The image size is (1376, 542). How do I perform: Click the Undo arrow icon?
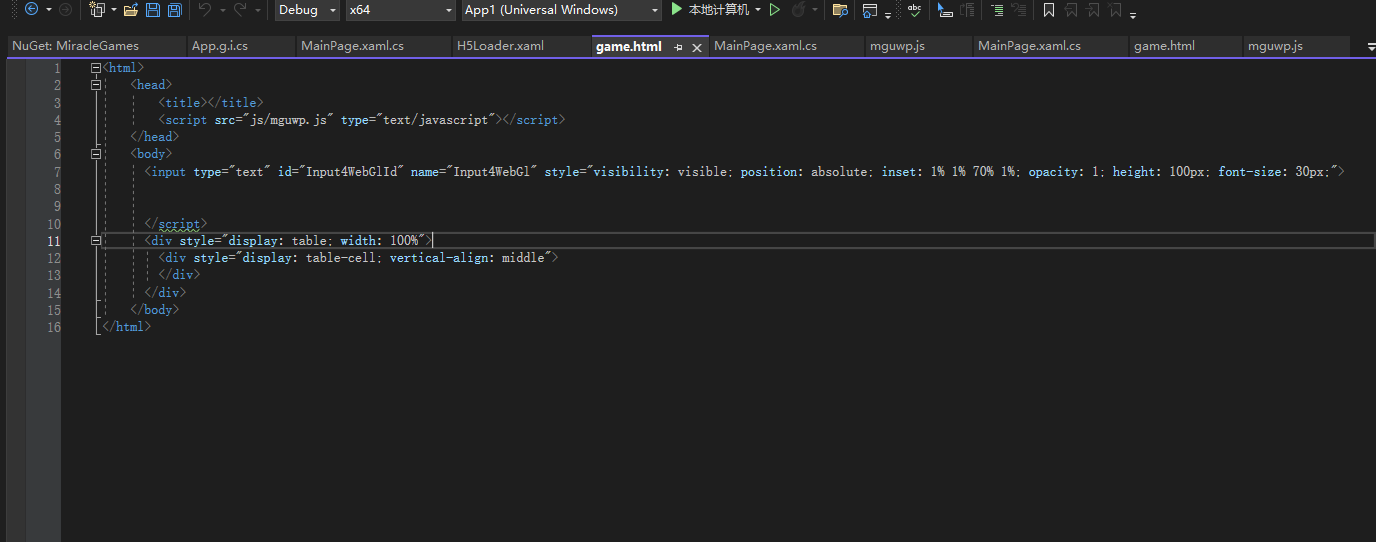tap(205, 10)
